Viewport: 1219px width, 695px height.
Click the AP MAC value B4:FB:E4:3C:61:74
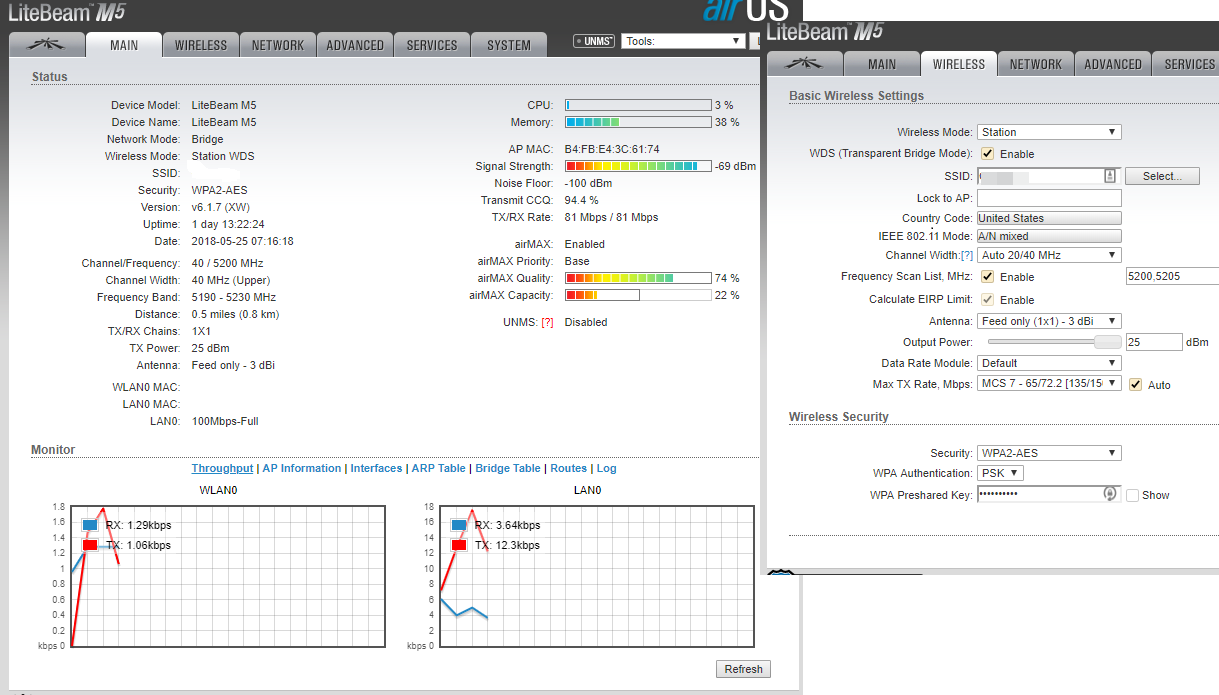click(x=612, y=149)
